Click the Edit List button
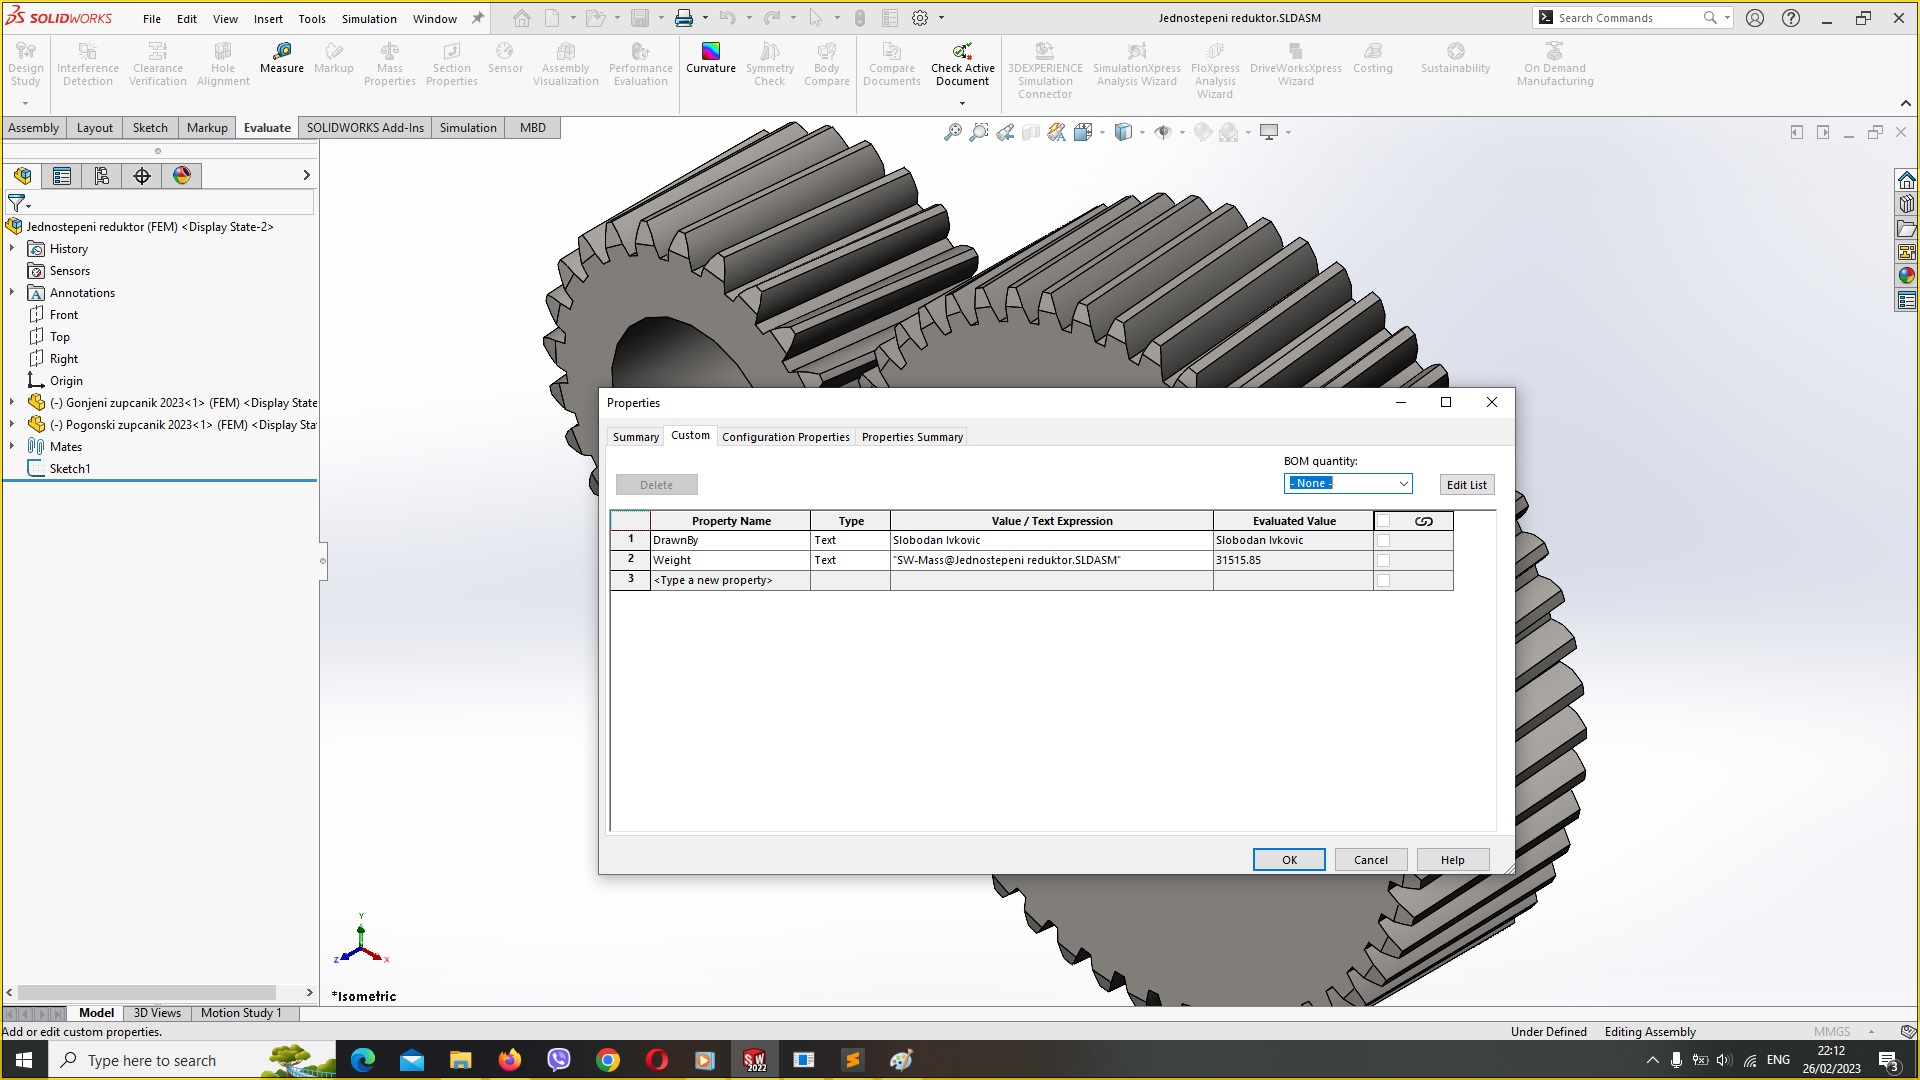Screen dimensions: 1920x1080 pos(1467,485)
